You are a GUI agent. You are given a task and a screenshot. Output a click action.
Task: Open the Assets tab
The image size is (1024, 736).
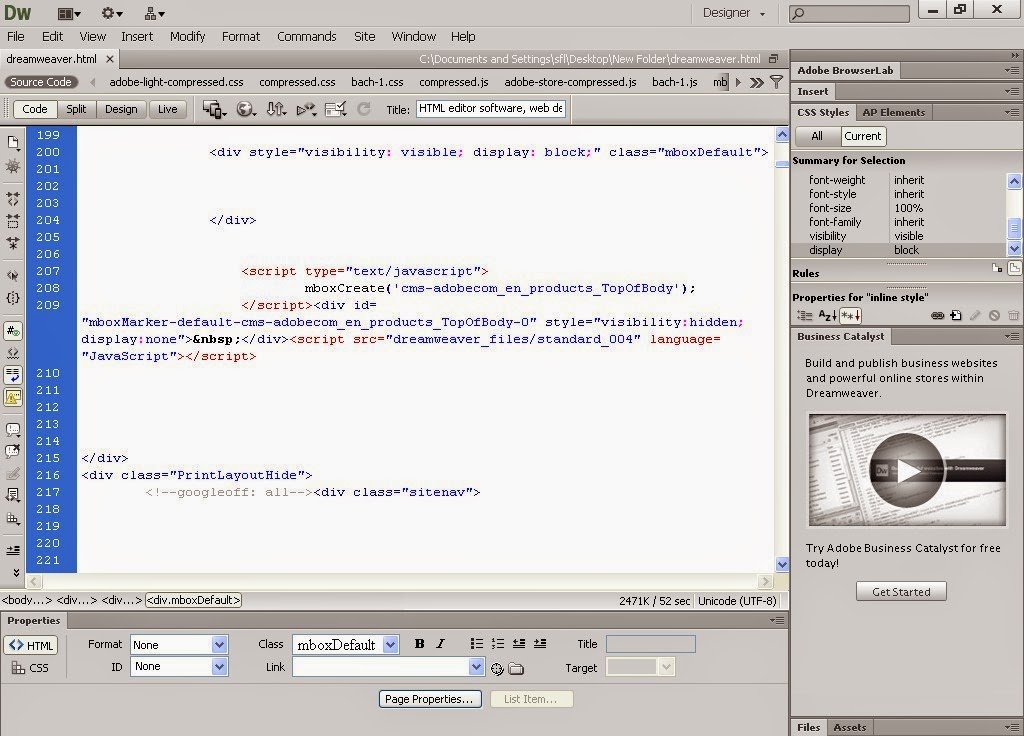tap(849, 727)
